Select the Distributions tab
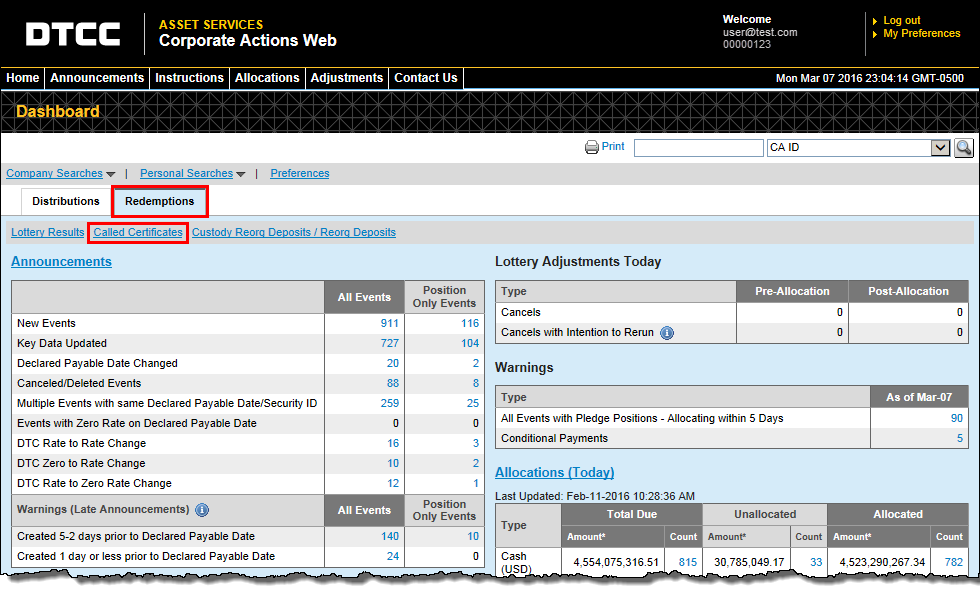Screen dimensions: 980x593 click(66, 201)
